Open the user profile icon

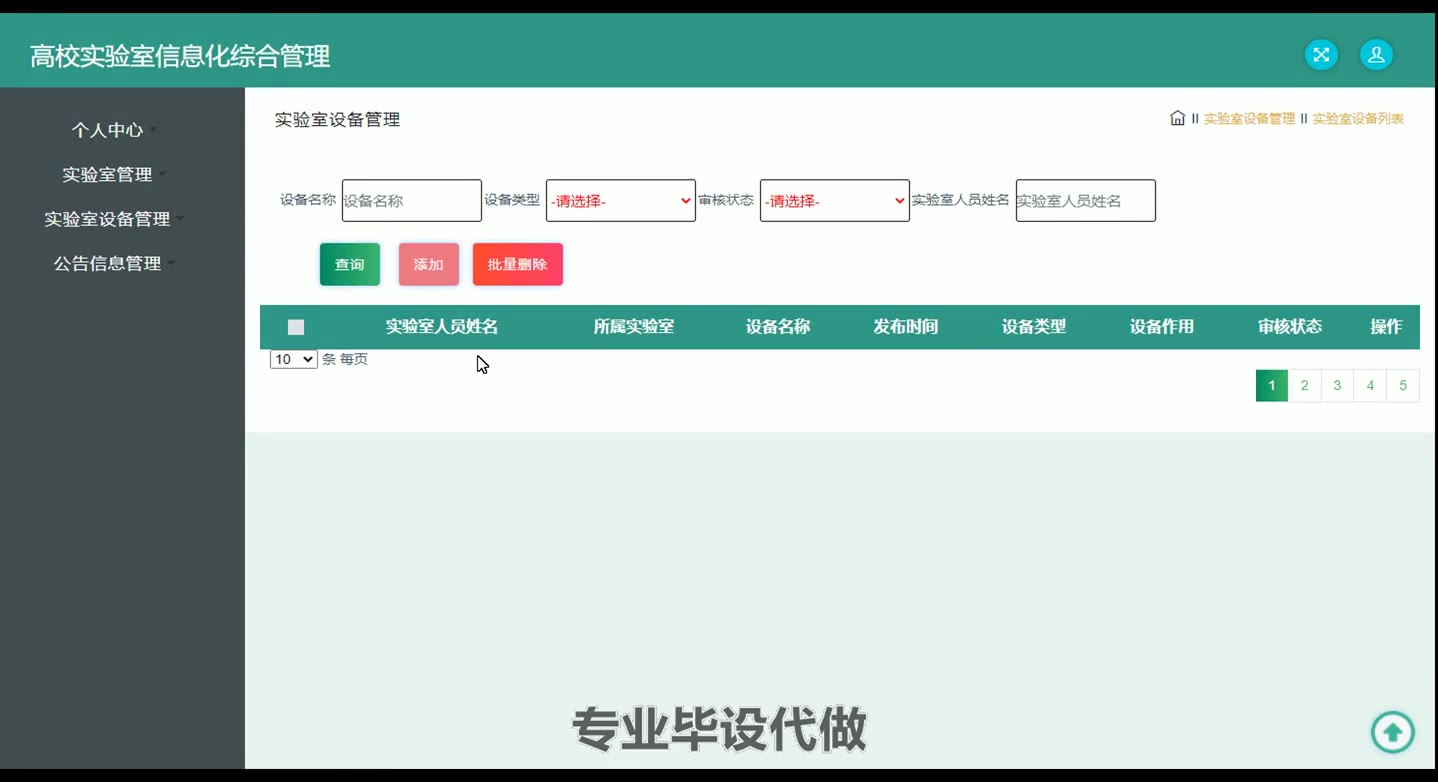click(x=1376, y=55)
